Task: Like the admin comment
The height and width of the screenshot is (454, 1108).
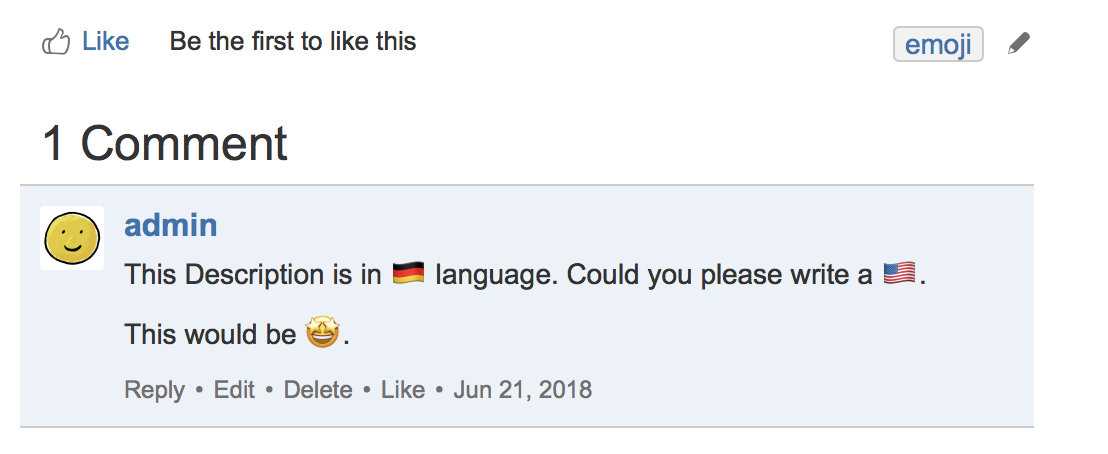Action: (x=403, y=389)
